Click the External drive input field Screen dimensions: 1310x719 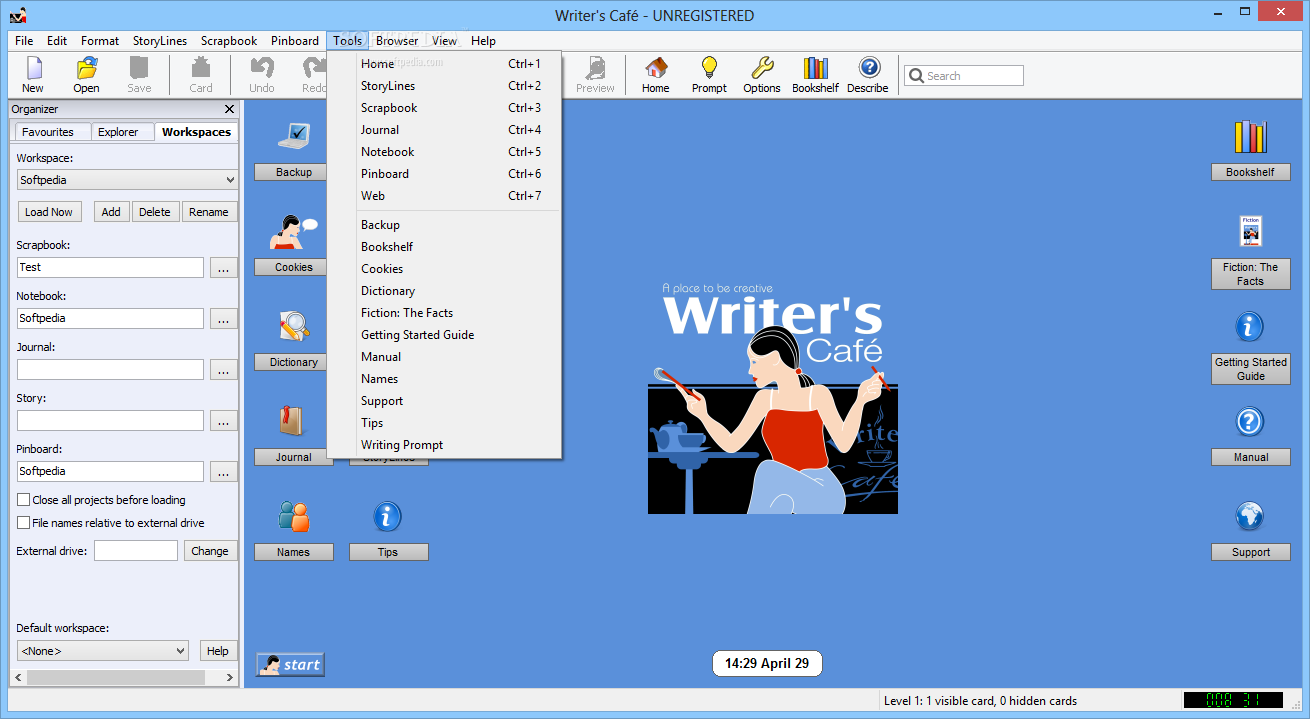coord(136,551)
